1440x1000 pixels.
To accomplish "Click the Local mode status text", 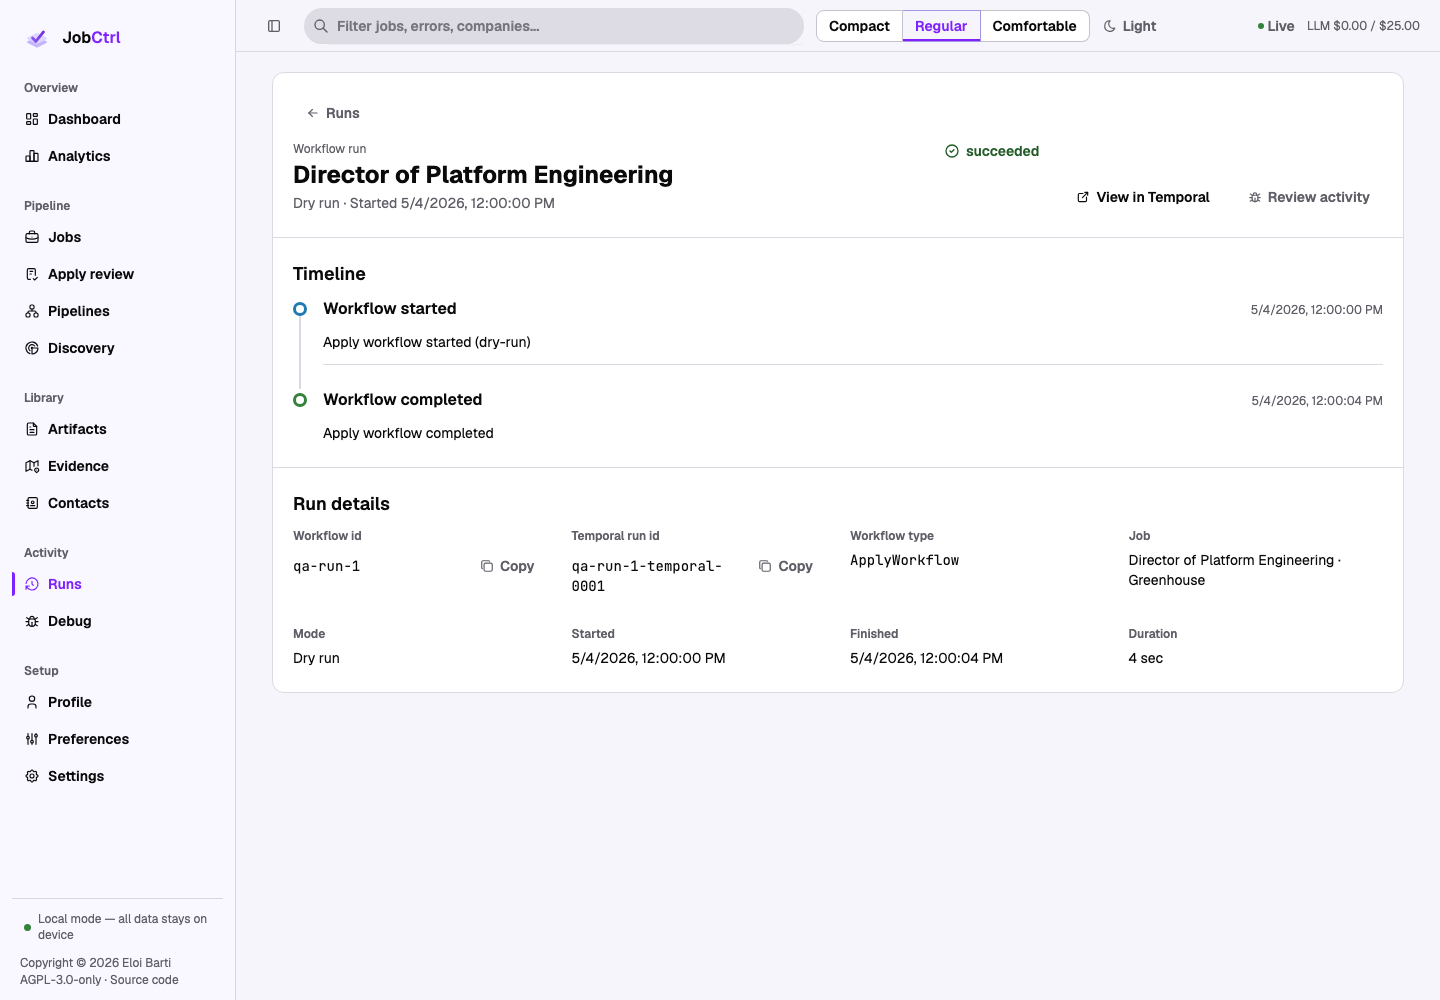I will click(x=122, y=927).
